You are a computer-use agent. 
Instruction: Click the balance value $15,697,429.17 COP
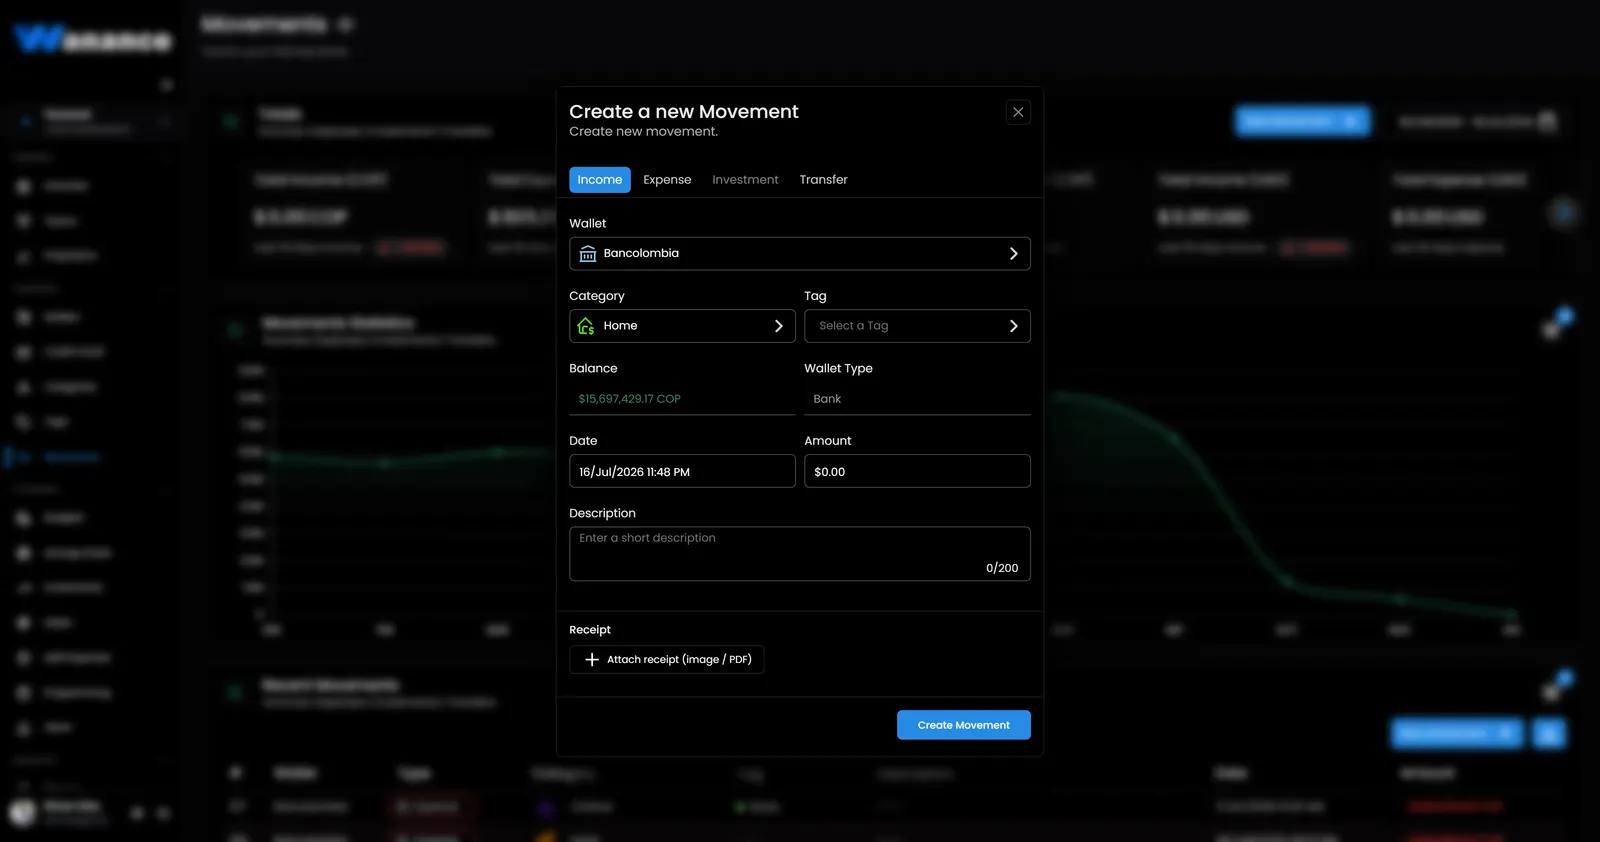pos(629,399)
